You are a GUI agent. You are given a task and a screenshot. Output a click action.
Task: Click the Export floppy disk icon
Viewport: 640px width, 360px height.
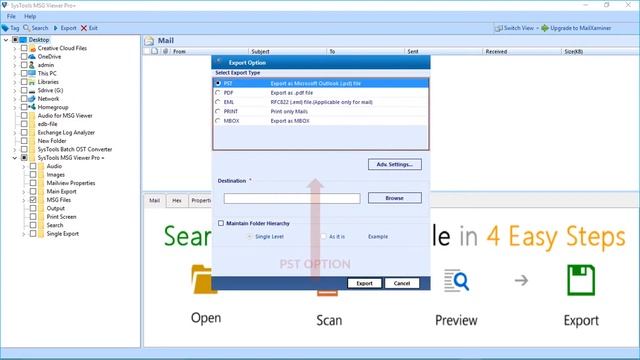581,280
